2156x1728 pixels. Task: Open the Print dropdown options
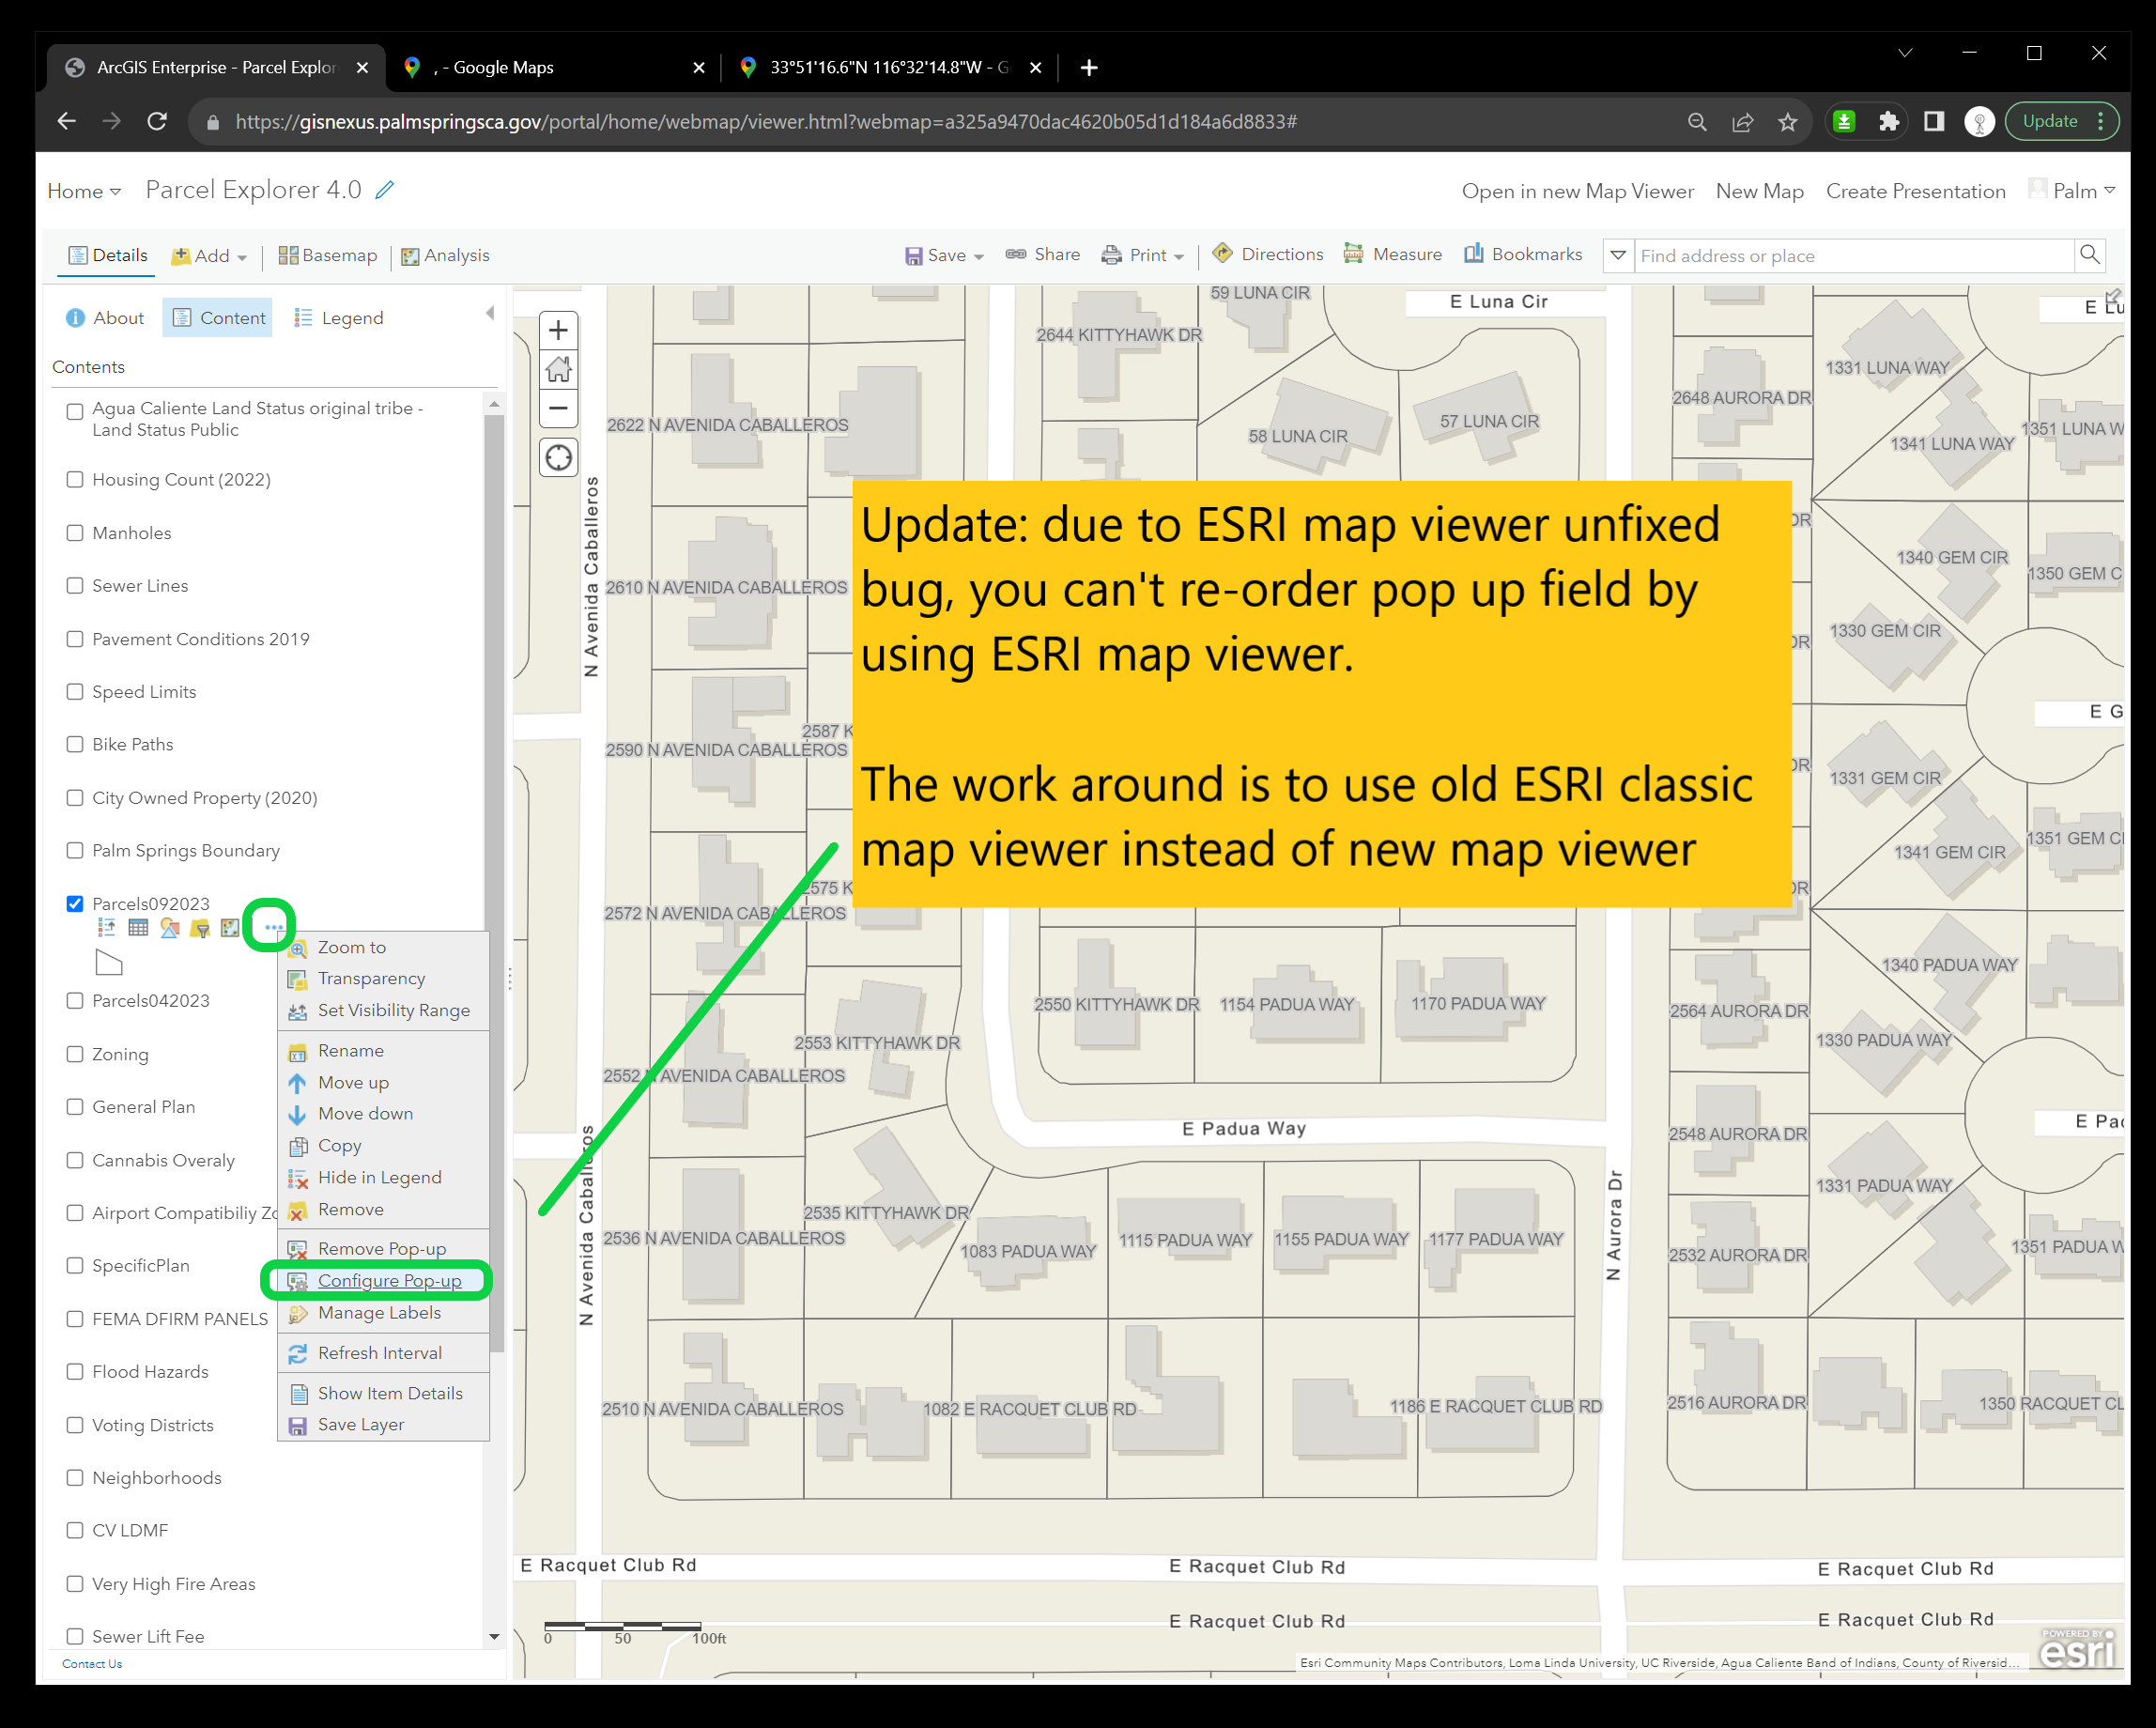(1142, 255)
